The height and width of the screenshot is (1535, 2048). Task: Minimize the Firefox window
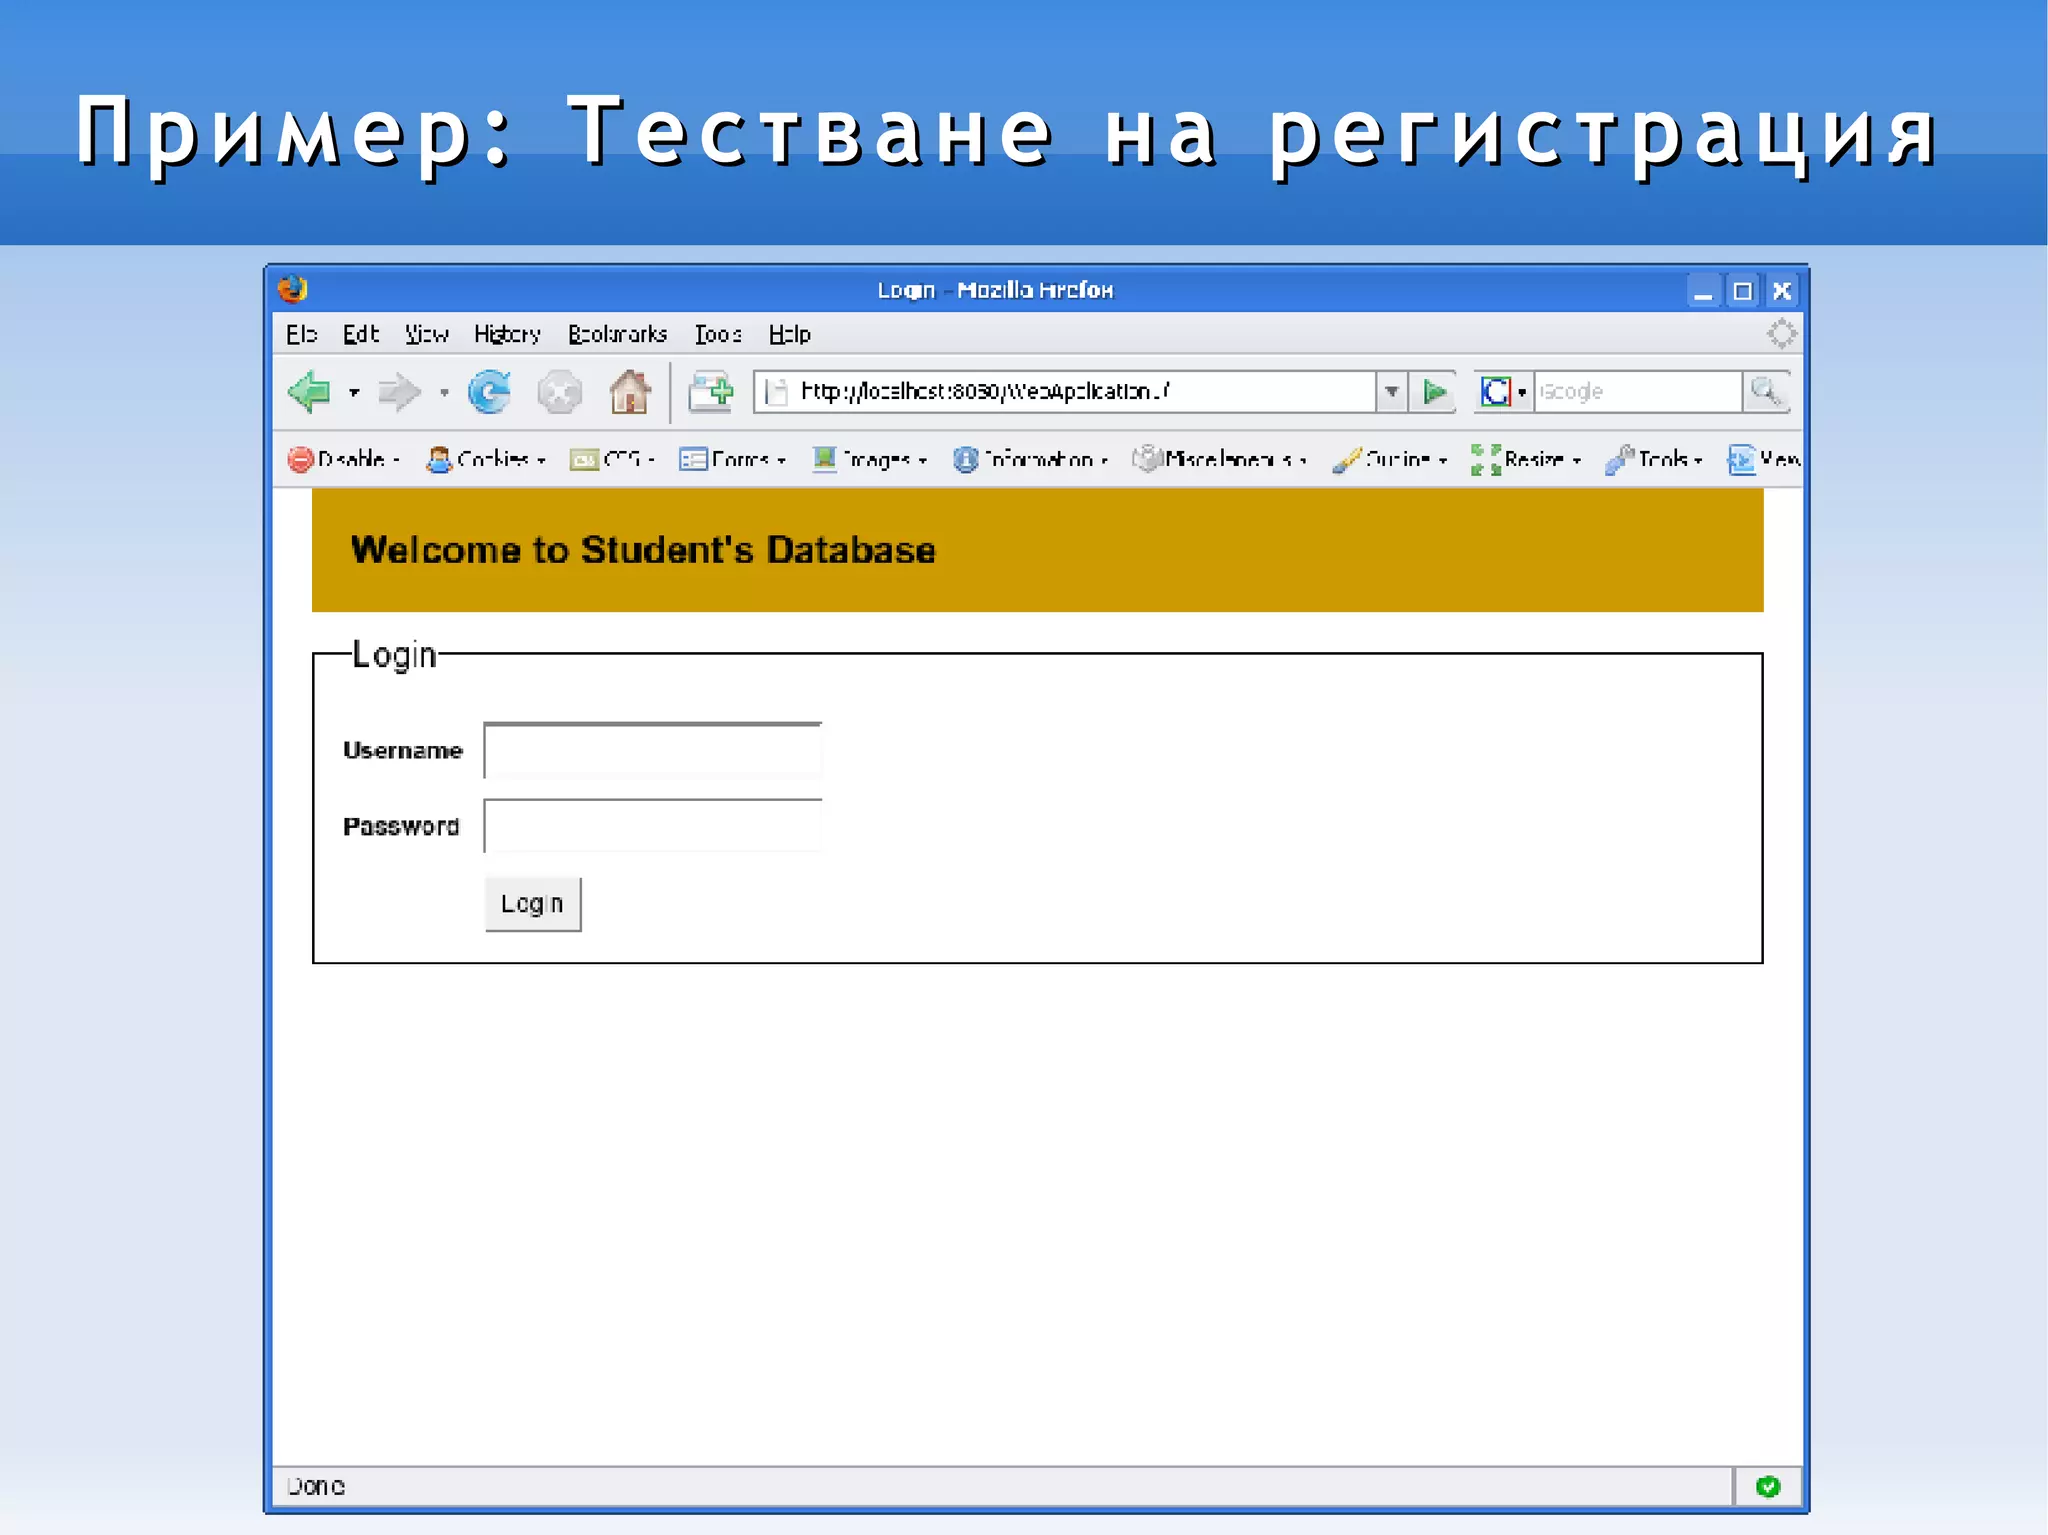(x=1703, y=291)
